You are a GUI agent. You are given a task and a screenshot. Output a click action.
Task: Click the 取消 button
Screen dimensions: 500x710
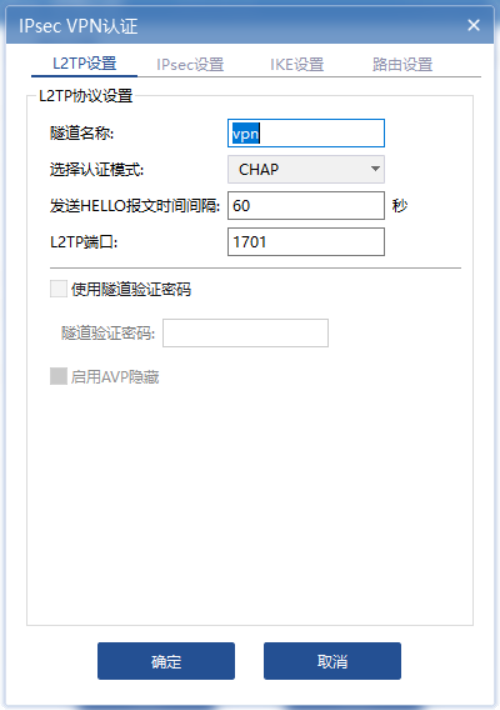click(332, 661)
